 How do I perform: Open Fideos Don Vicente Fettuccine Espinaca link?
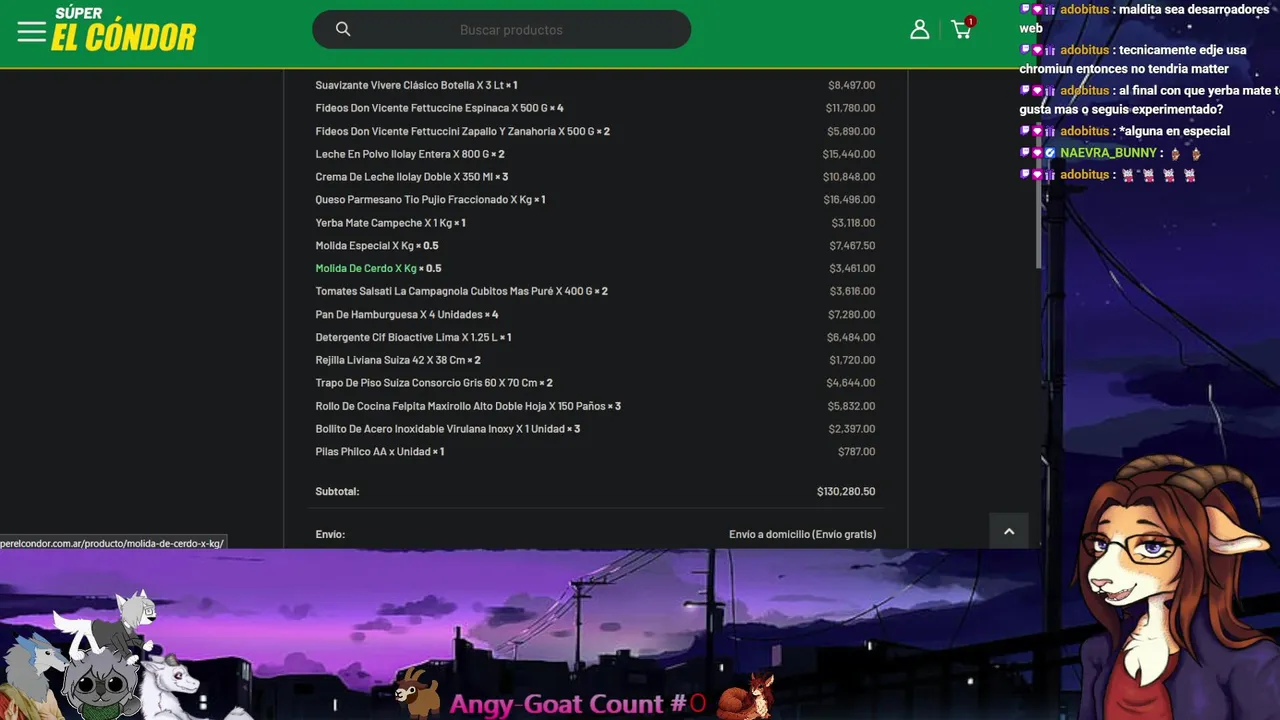pos(431,108)
